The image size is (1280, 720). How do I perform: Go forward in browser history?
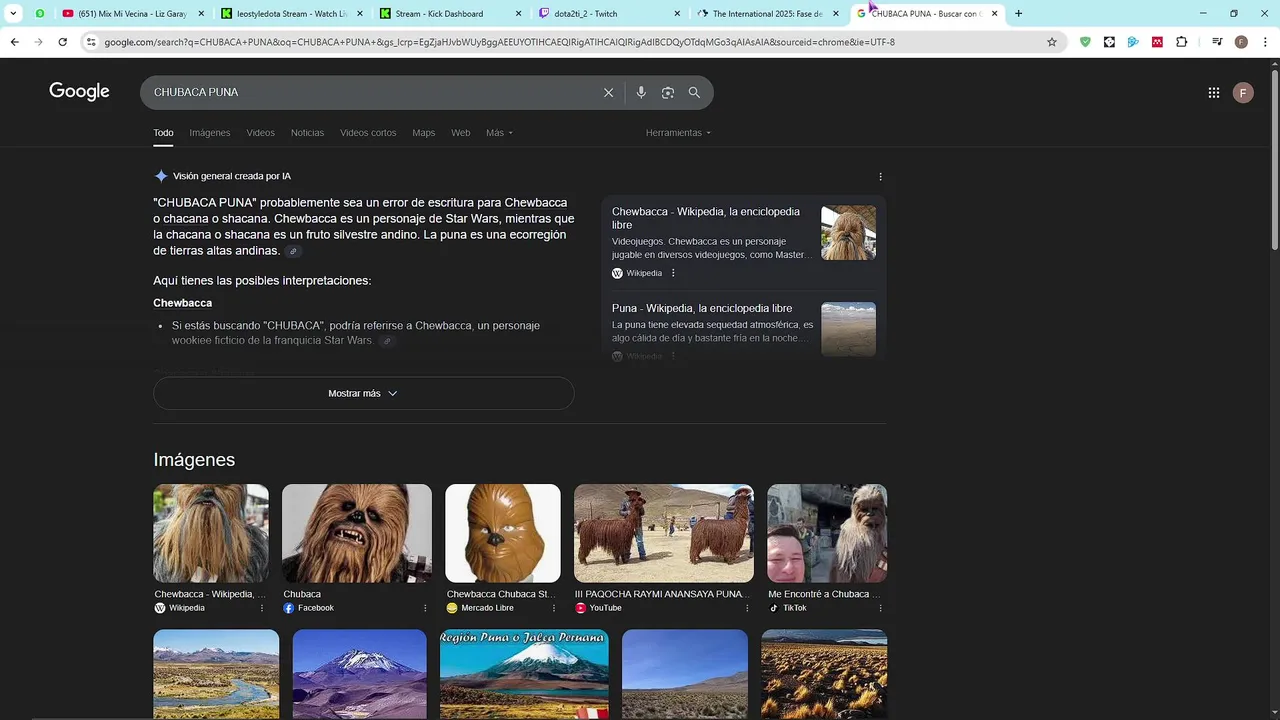(x=38, y=42)
